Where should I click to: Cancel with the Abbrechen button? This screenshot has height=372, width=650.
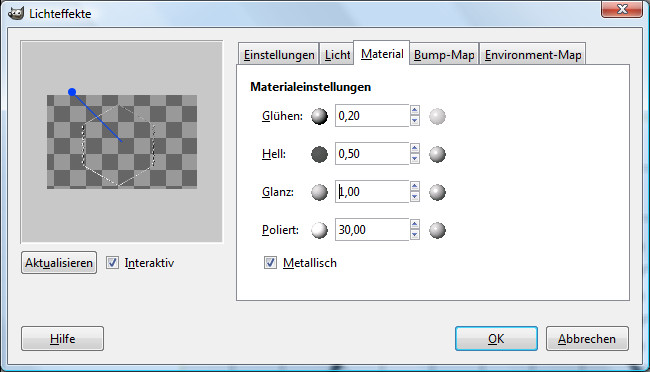click(587, 339)
